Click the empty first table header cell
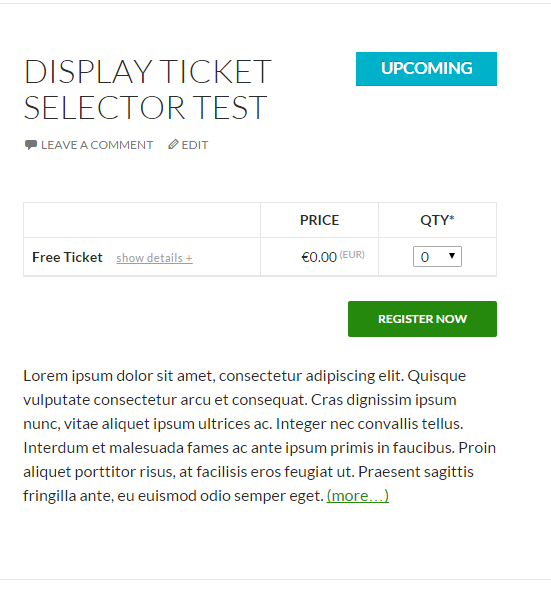 pos(142,220)
